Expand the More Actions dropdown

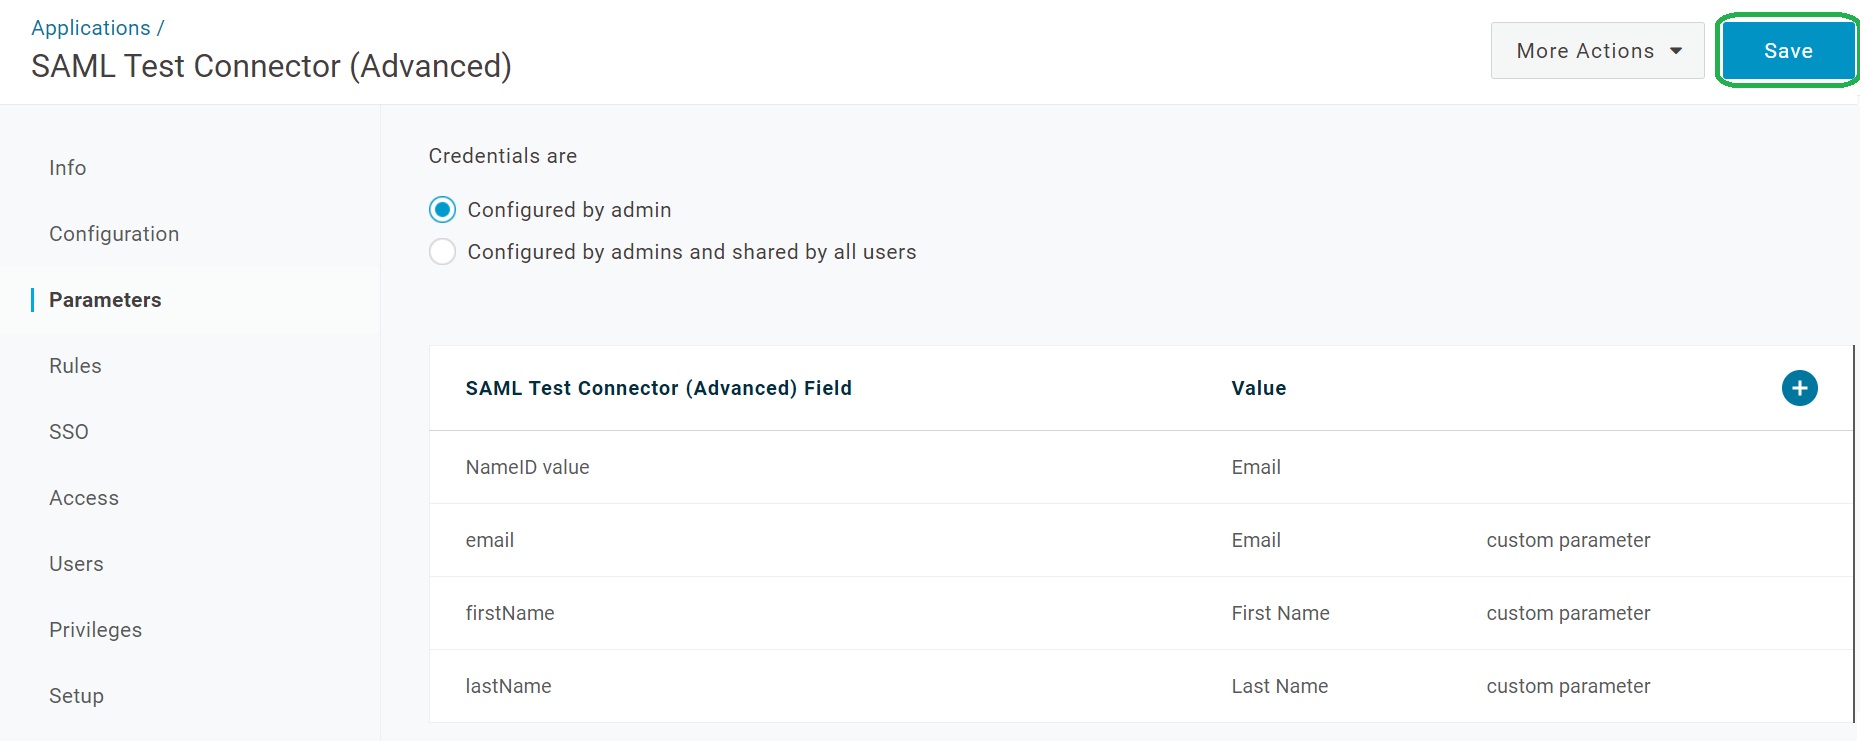[x=1597, y=51]
